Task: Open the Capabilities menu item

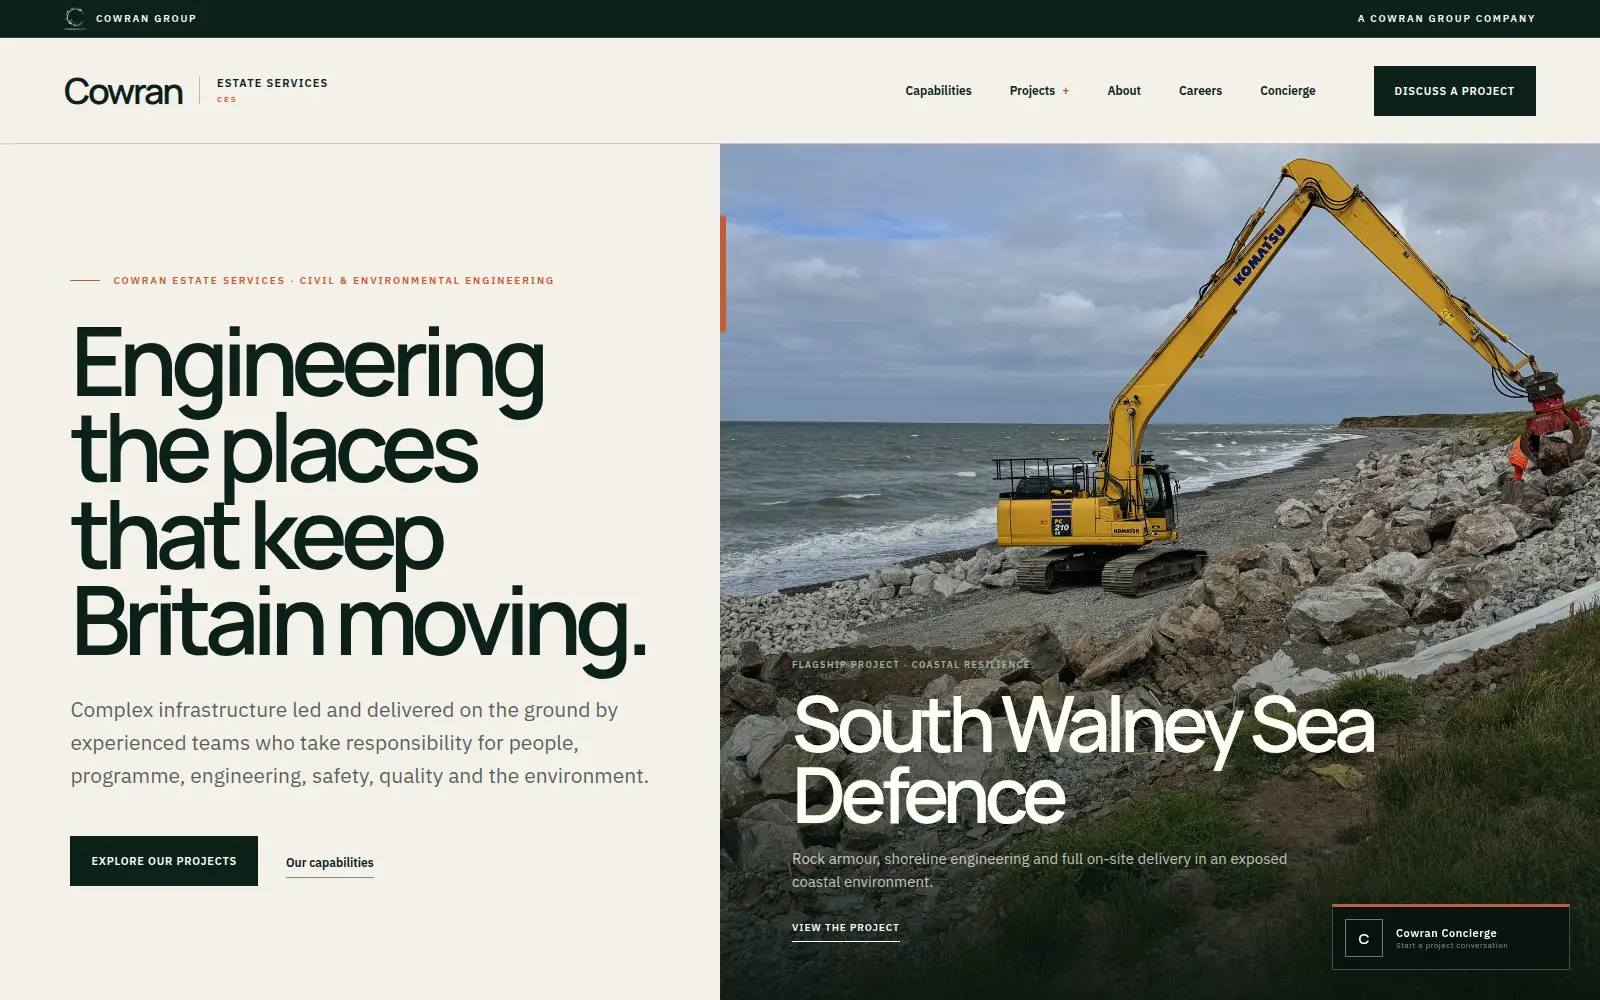Action: click(x=938, y=91)
